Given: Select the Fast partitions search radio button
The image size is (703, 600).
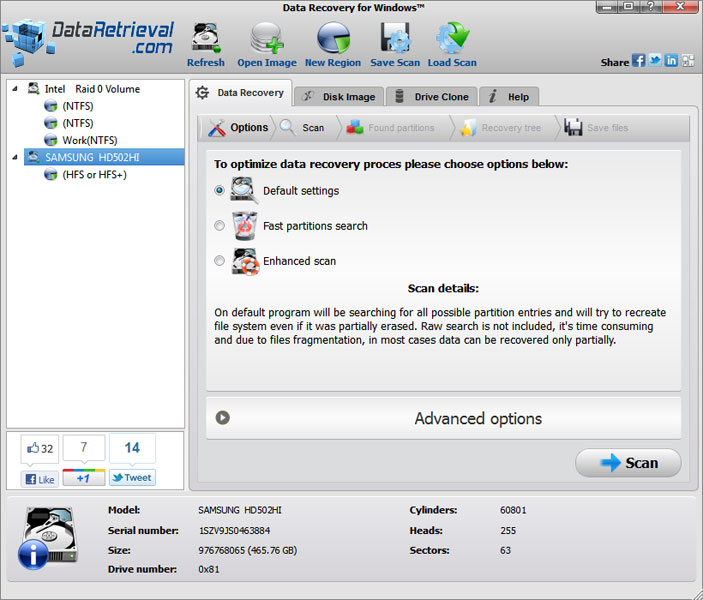Looking at the screenshot, I should (x=219, y=225).
